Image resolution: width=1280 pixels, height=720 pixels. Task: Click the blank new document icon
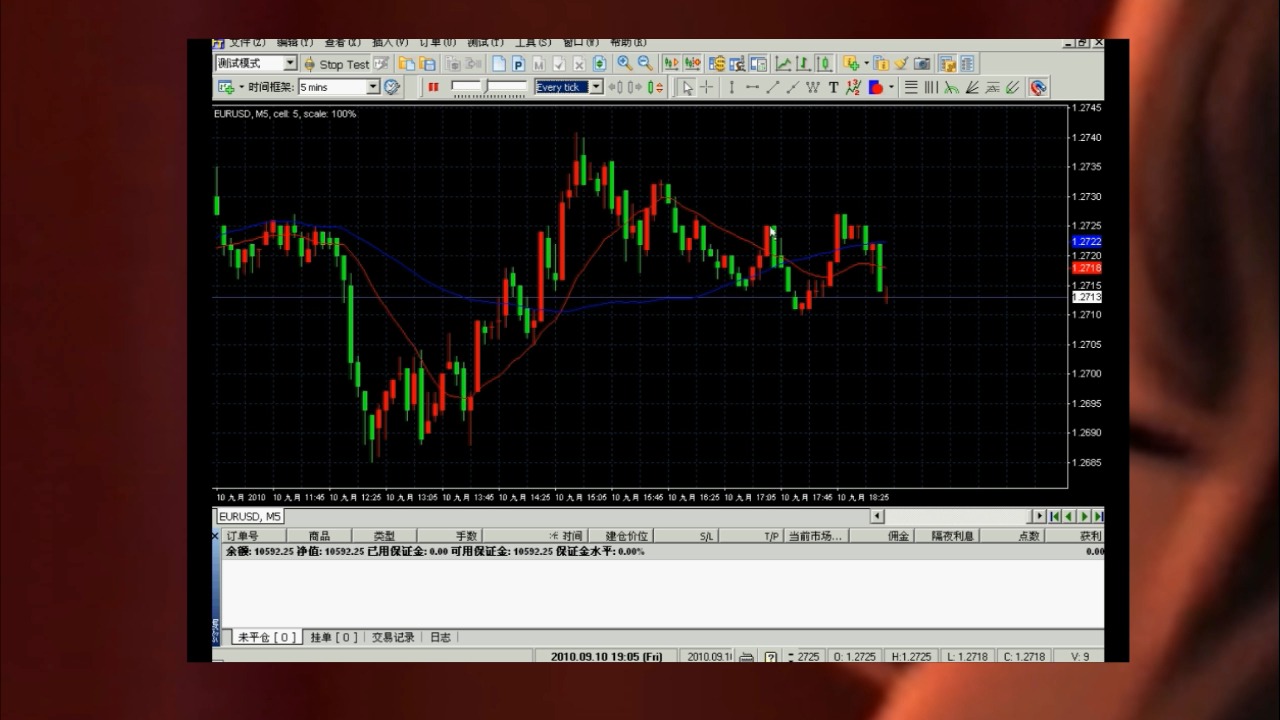[499, 64]
